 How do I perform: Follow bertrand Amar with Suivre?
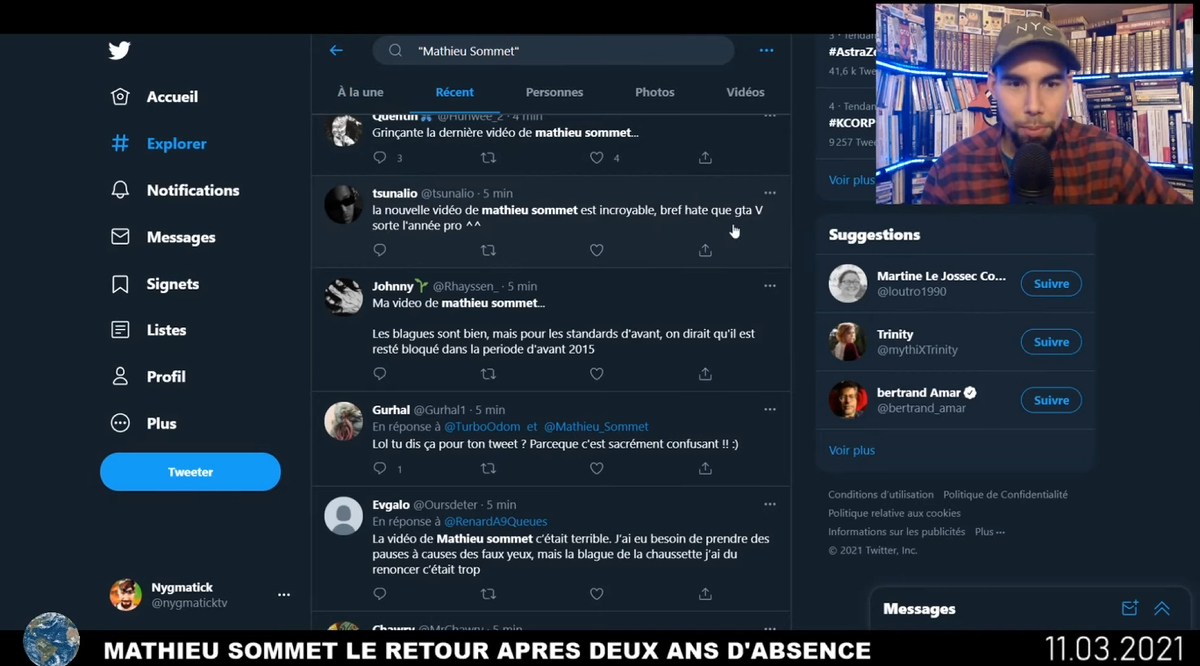click(1051, 400)
